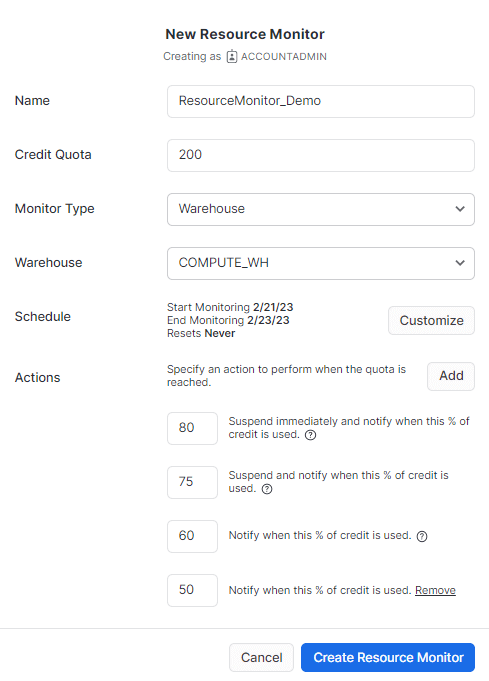Click the 'Start Monitoring 2/21/23' text
The width and height of the screenshot is (489, 681).
point(230,307)
